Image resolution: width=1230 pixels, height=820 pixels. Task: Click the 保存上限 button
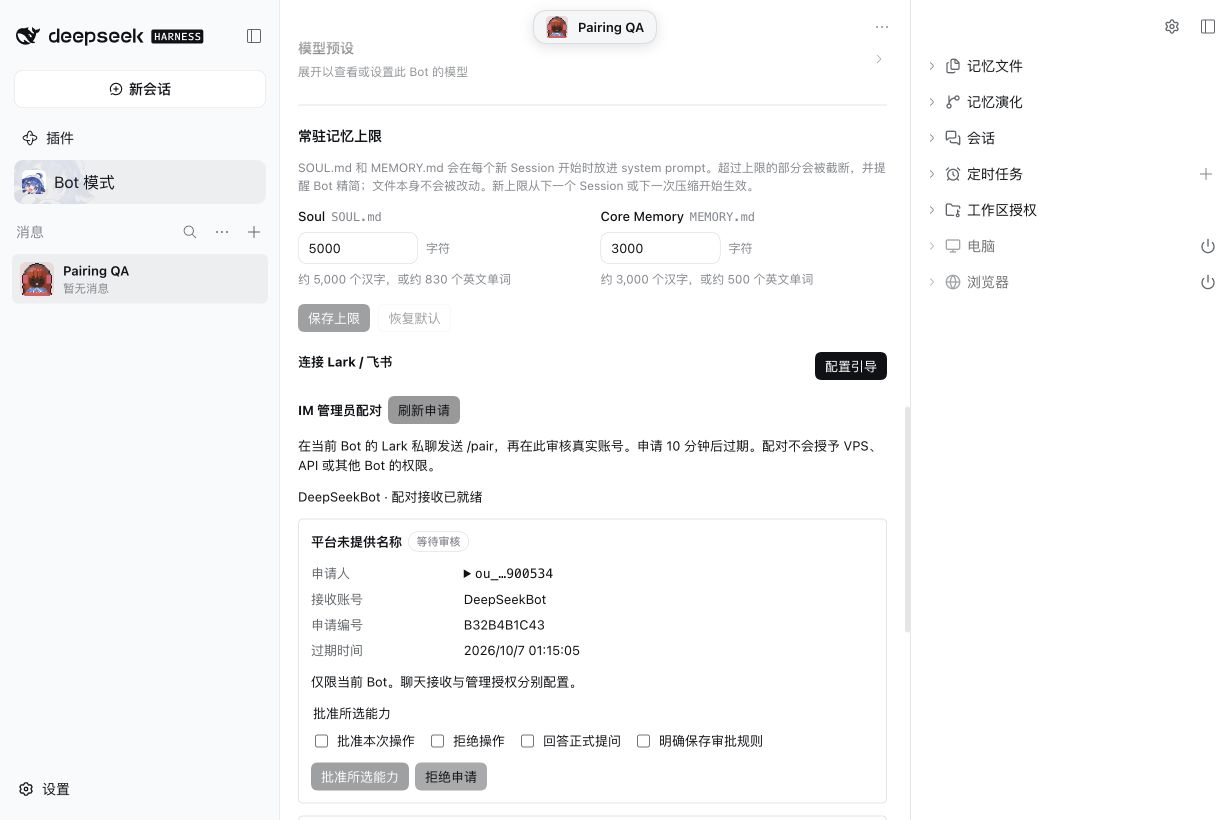point(334,318)
